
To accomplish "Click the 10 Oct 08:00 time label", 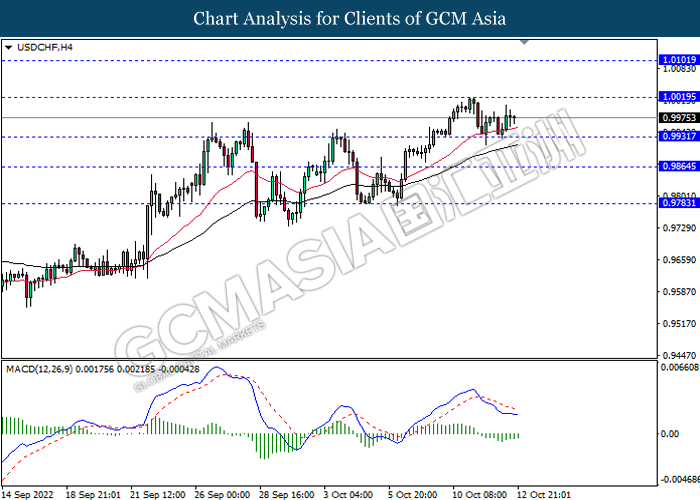I will (x=479, y=495).
